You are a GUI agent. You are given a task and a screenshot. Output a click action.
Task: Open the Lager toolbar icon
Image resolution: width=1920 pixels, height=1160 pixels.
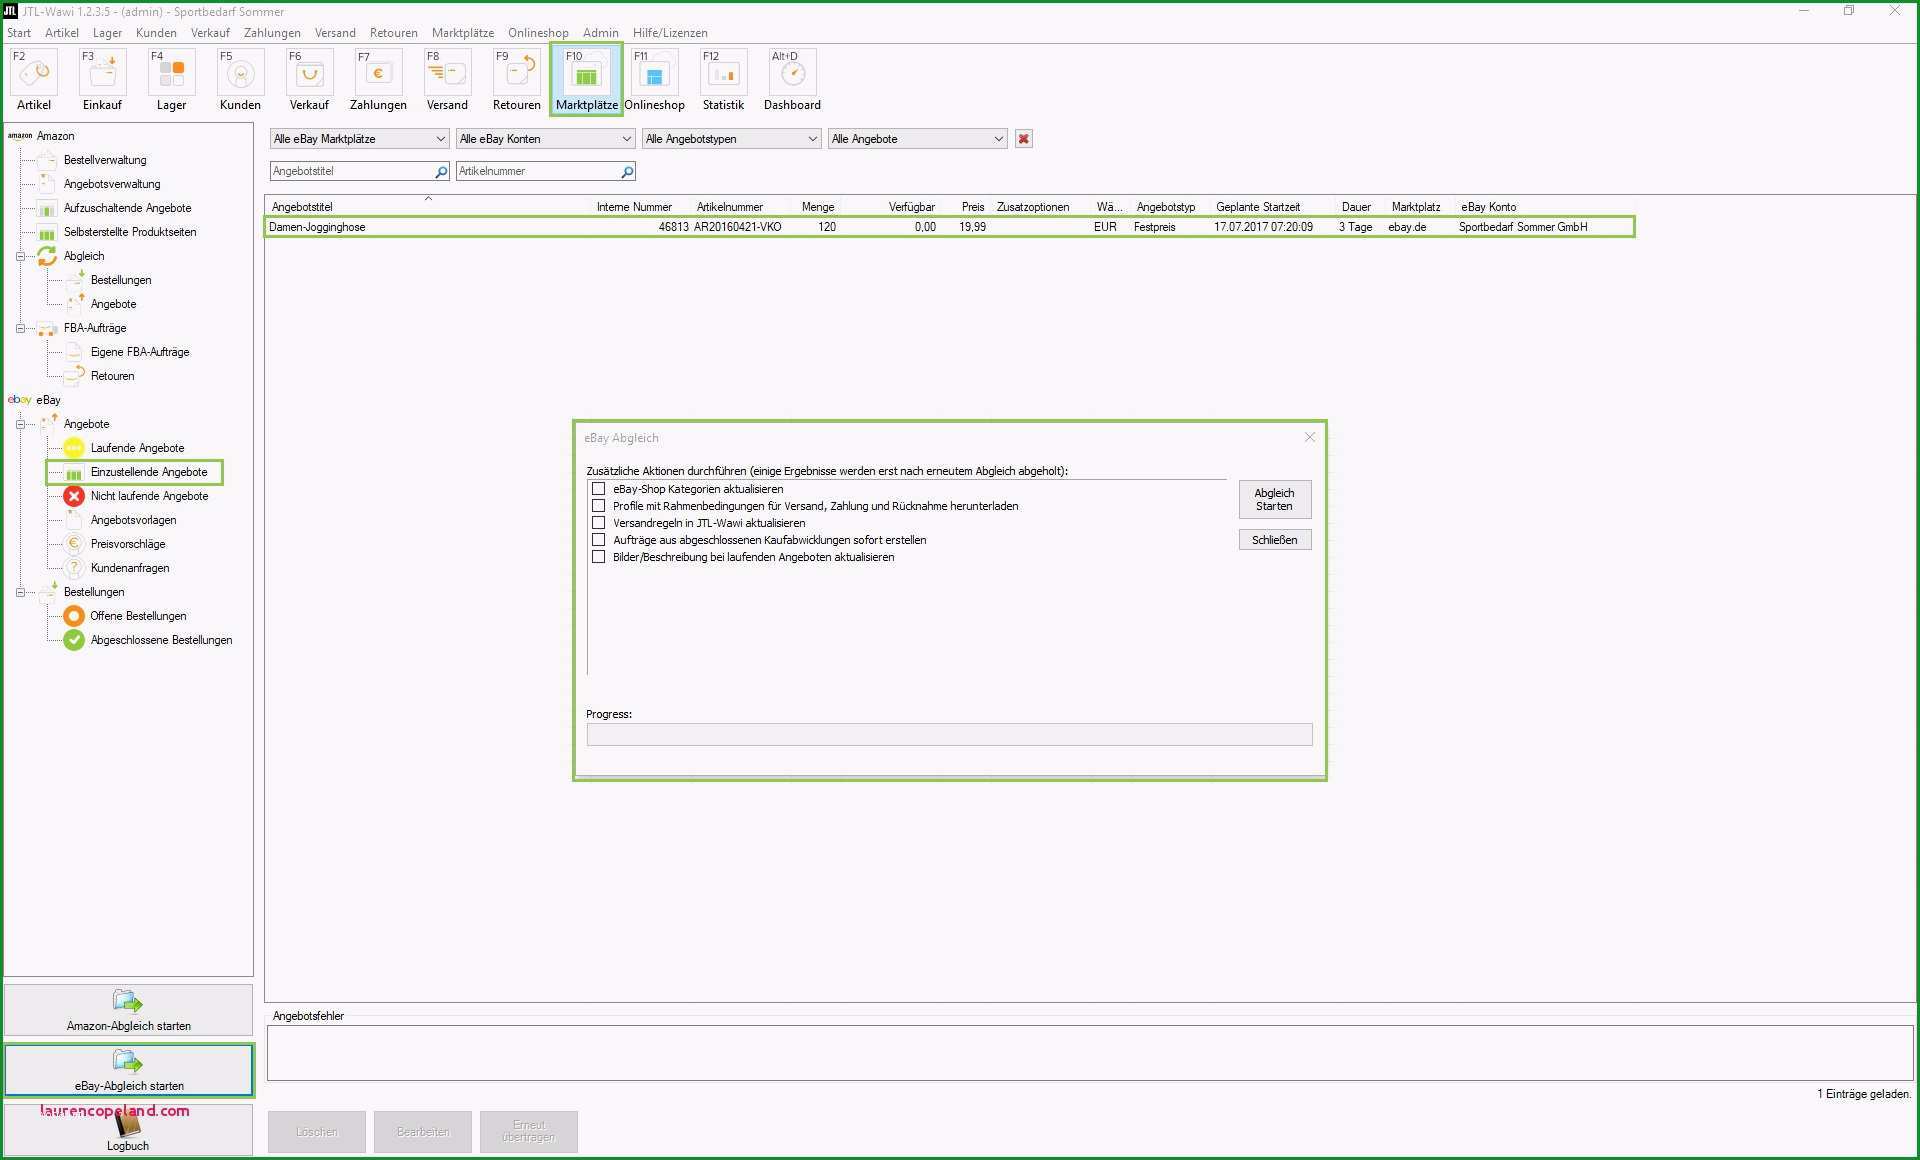click(x=171, y=80)
